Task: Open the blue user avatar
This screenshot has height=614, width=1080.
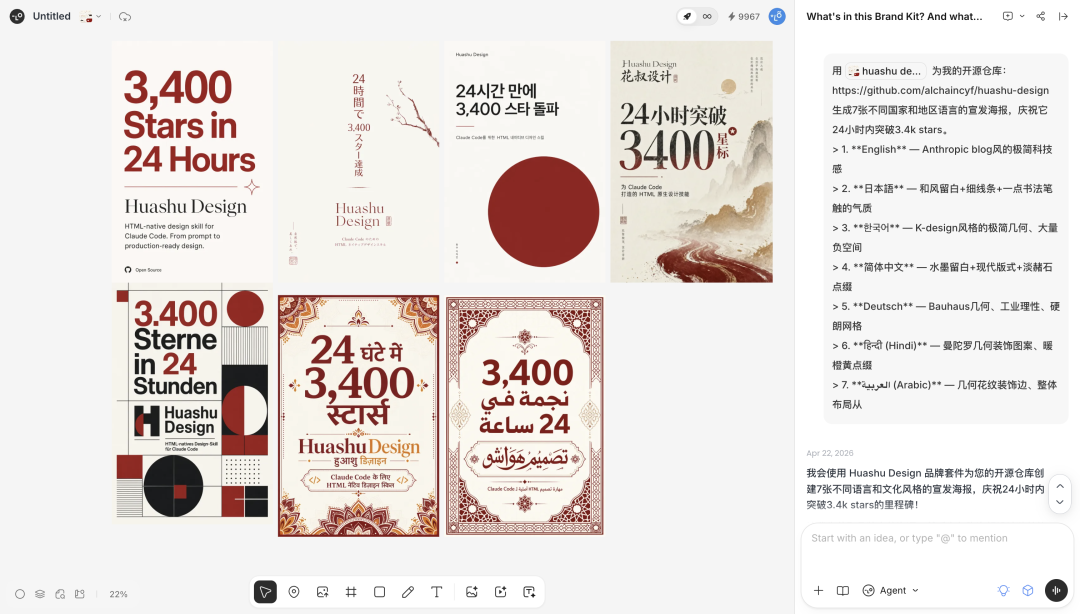Action: pyautogui.click(x=777, y=17)
